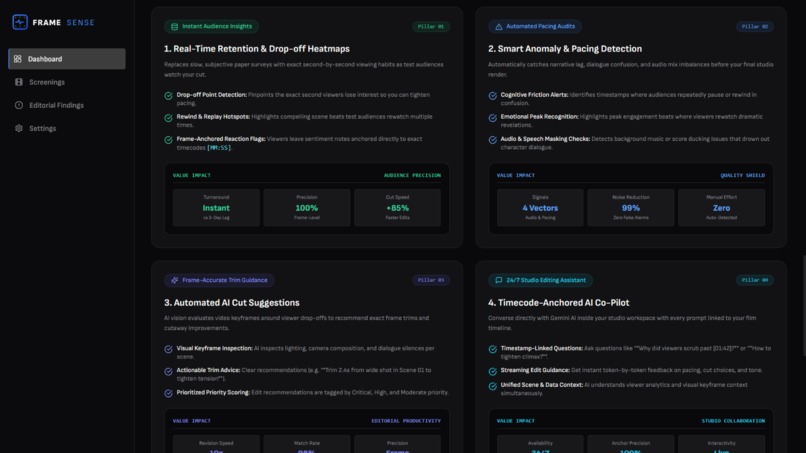Screen dimensions: 806x453
Task: Click the Precision 100% stat tile
Action: tap(307, 208)
